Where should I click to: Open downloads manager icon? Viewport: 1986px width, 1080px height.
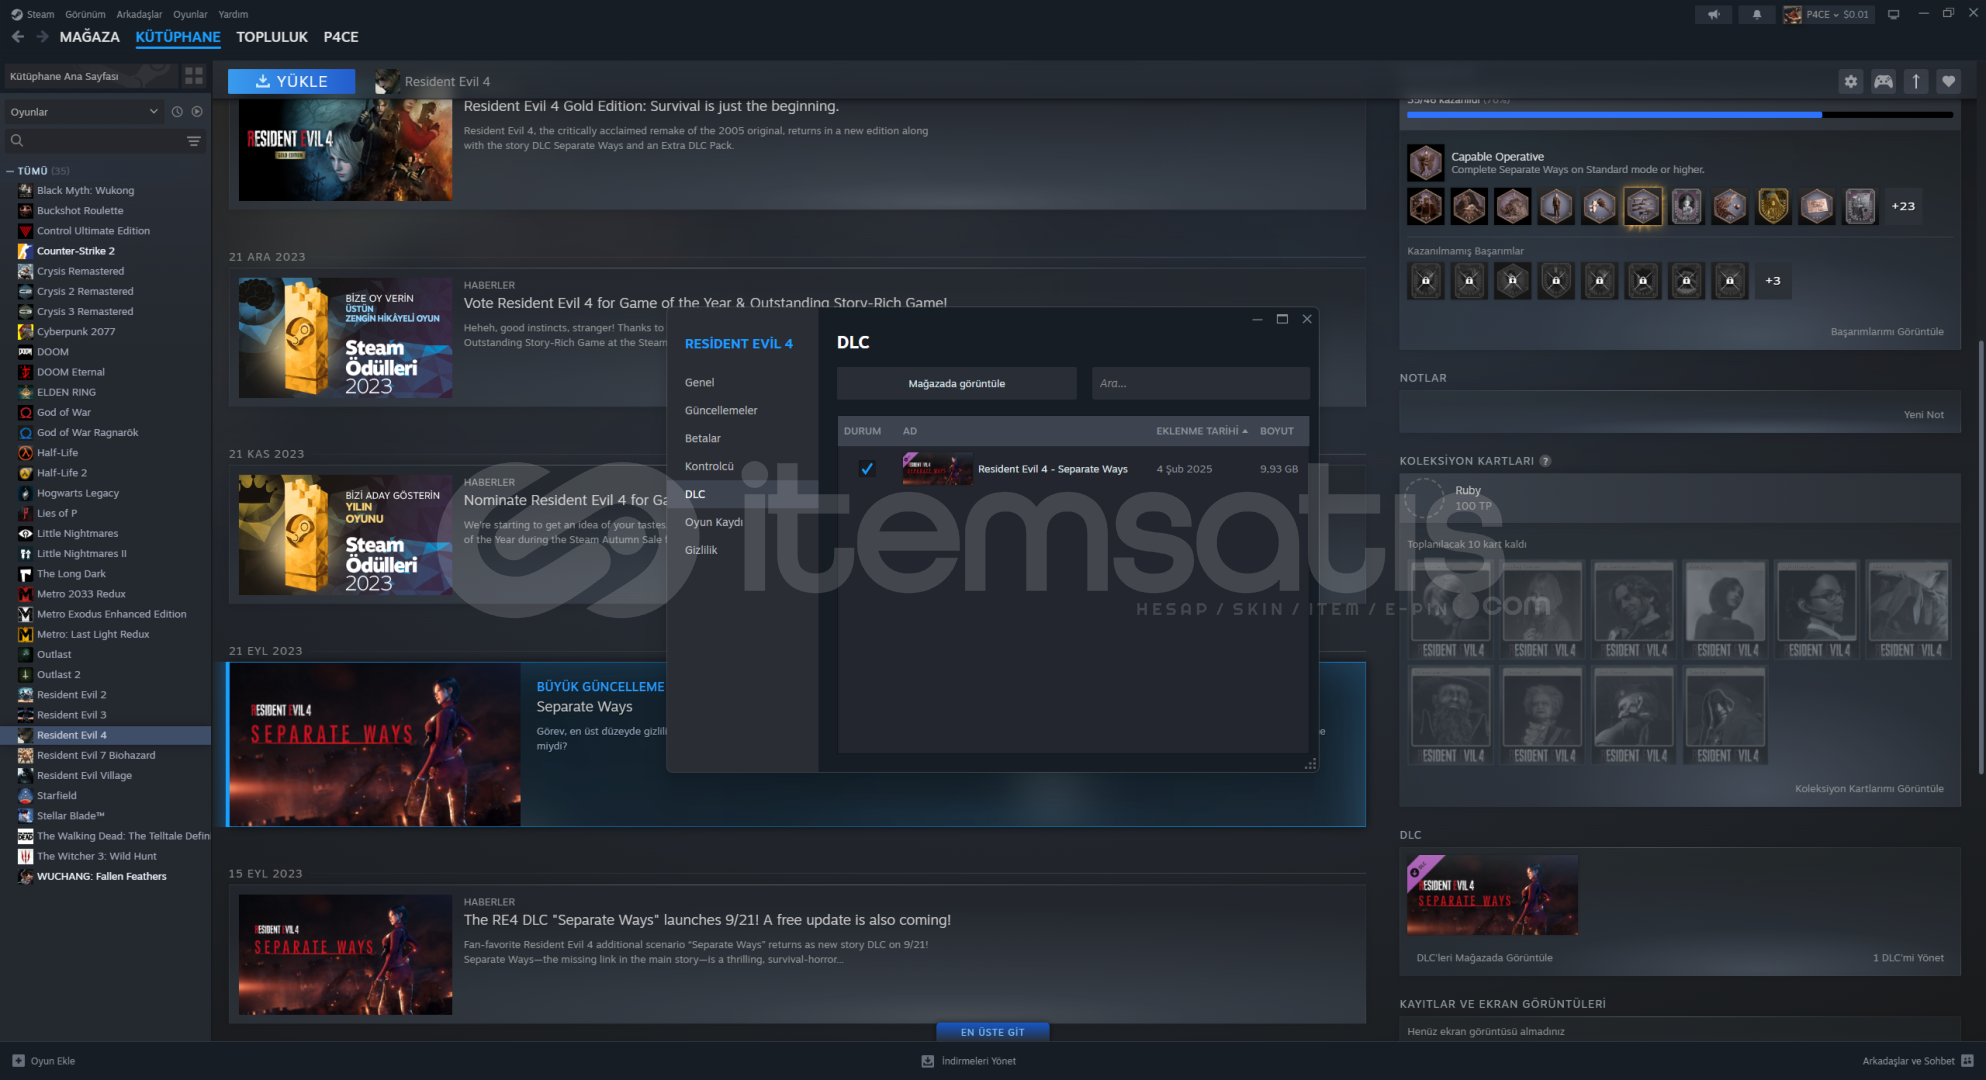pos(928,1061)
